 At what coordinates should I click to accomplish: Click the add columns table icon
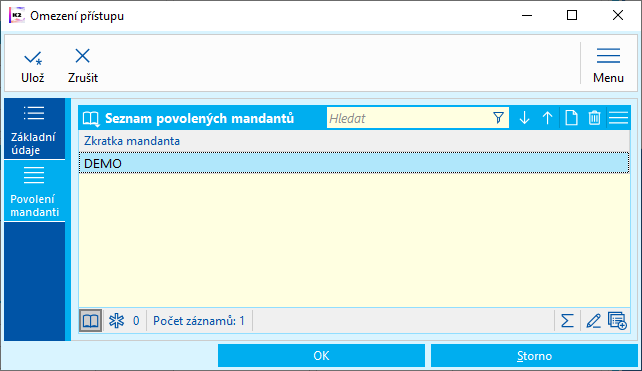click(x=617, y=321)
